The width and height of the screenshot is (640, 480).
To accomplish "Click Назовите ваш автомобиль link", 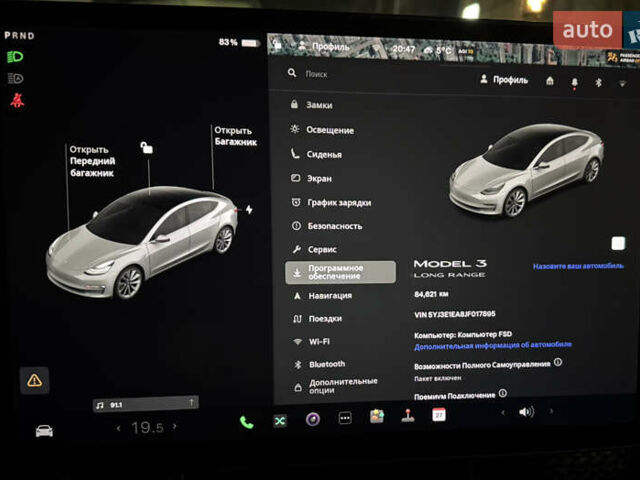I will (577, 266).
